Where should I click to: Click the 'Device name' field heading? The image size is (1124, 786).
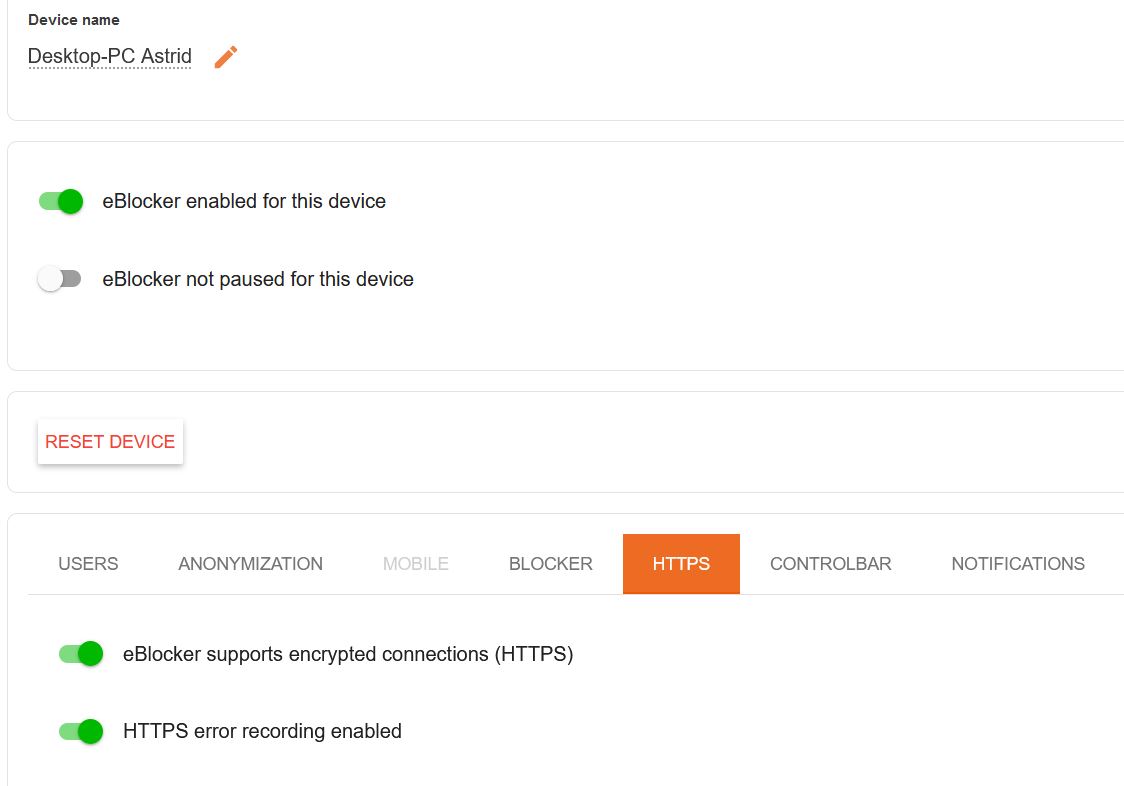74,20
